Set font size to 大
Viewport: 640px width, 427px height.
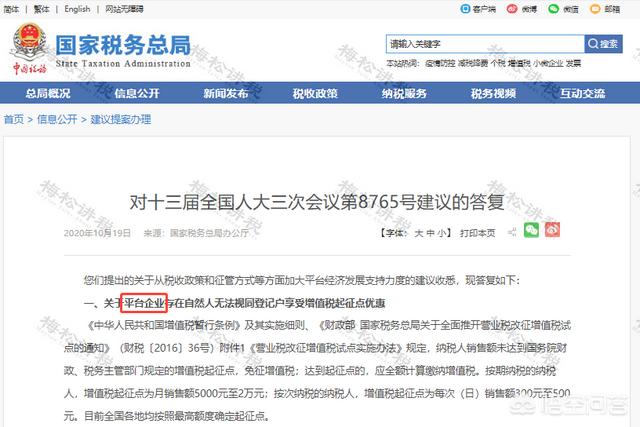[418, 233]
